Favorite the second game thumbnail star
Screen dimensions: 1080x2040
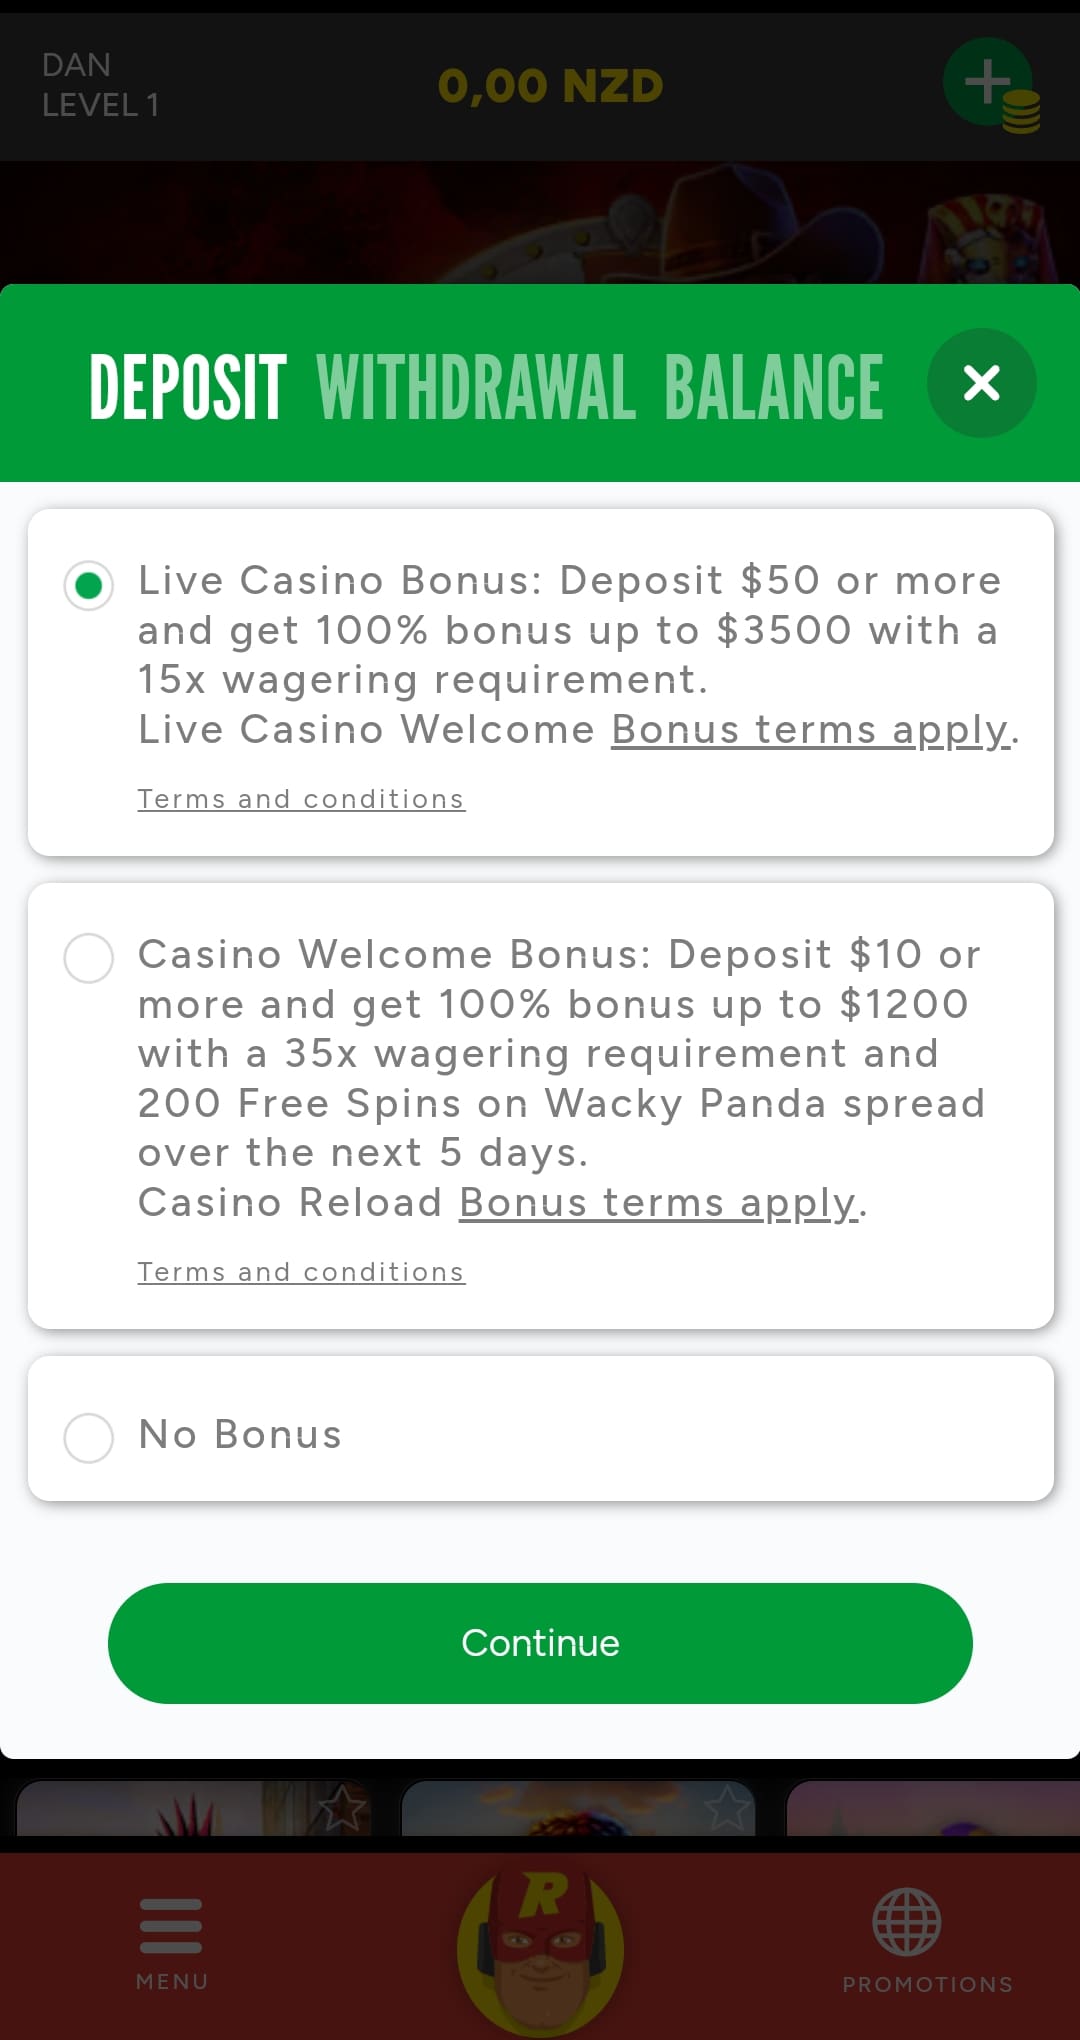[x=726, y=1808]
